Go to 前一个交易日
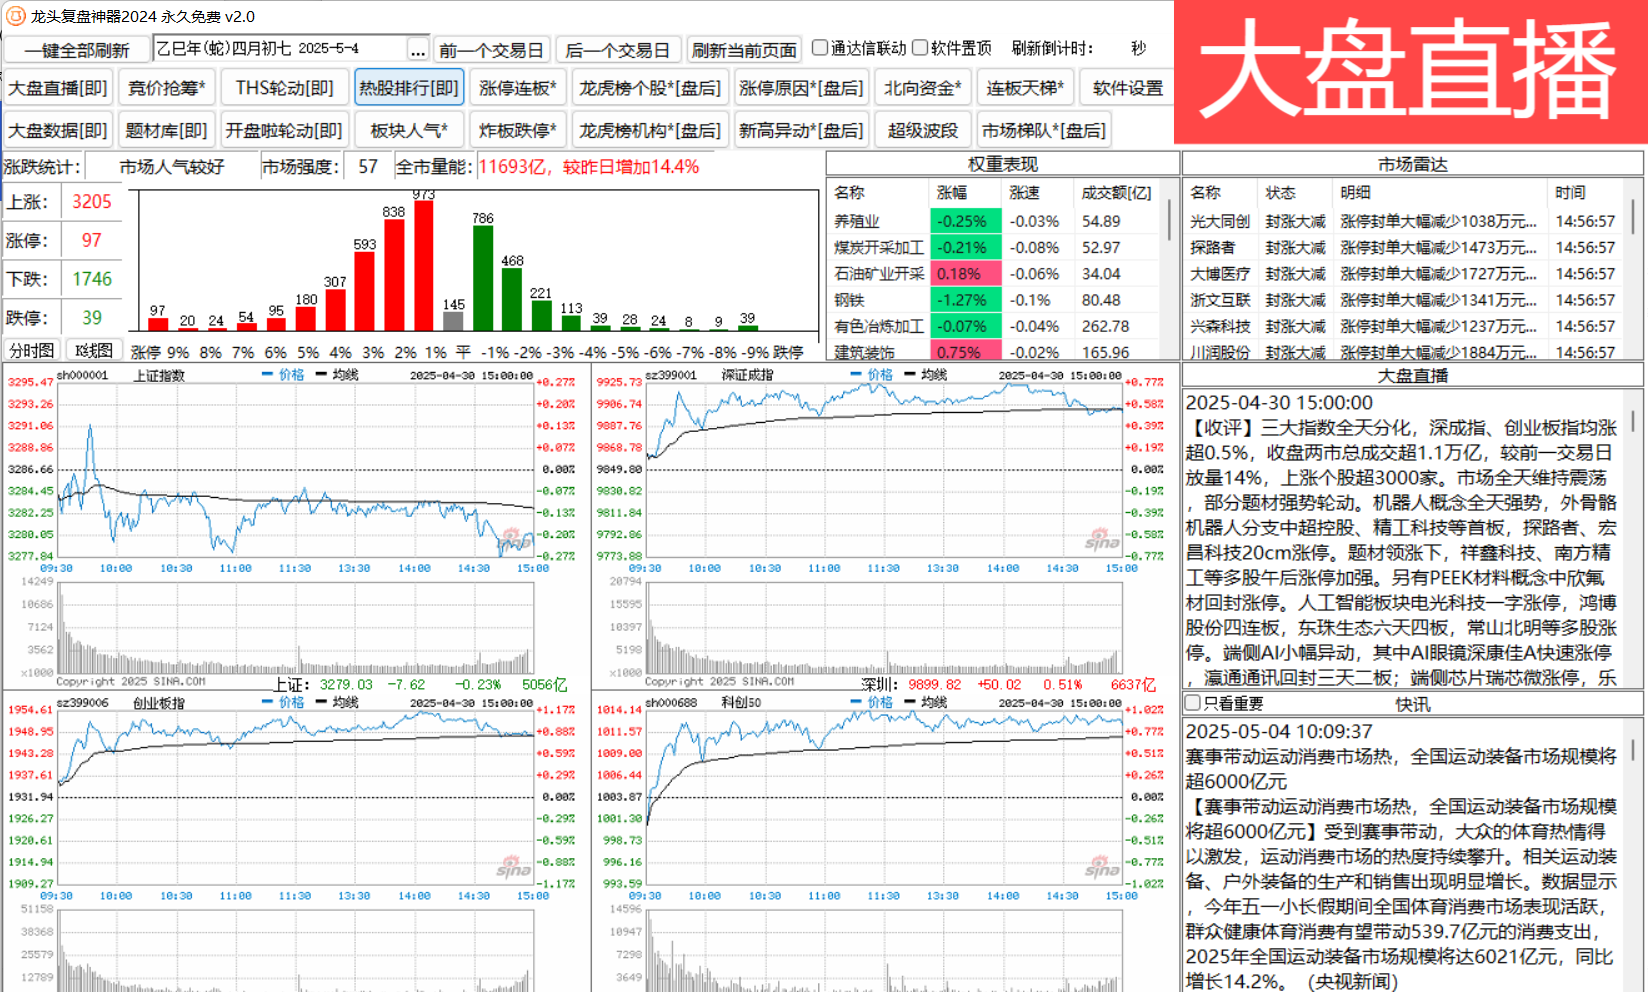1648x992 pixels. tap(491, 50)
